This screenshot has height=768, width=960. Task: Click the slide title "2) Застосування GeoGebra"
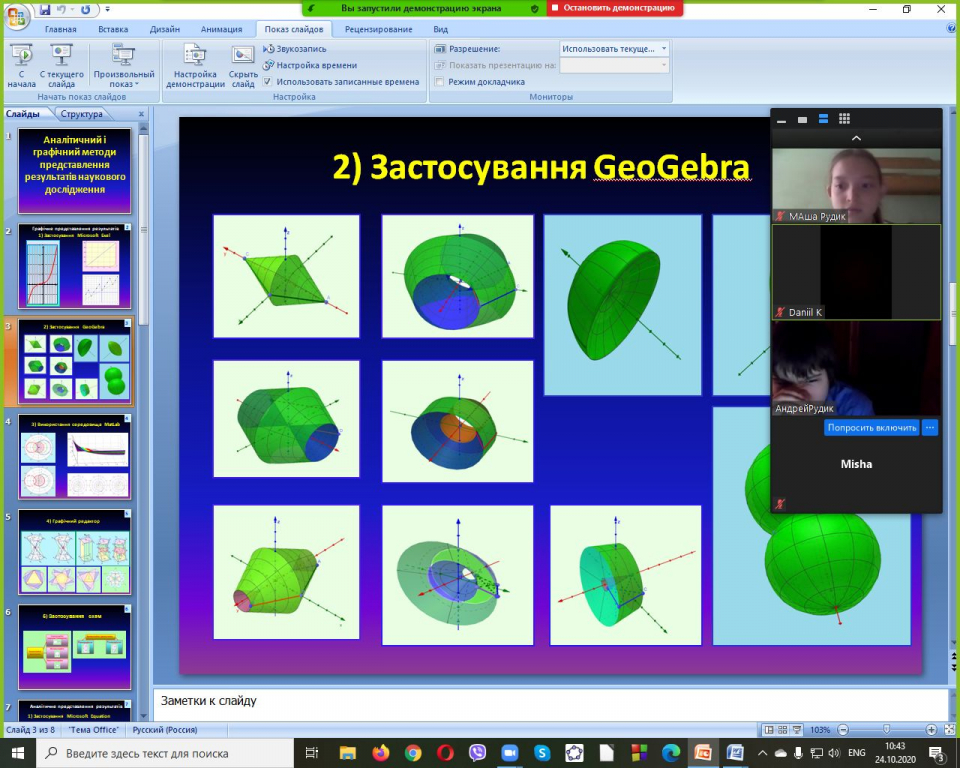click(x=541, y=167)
